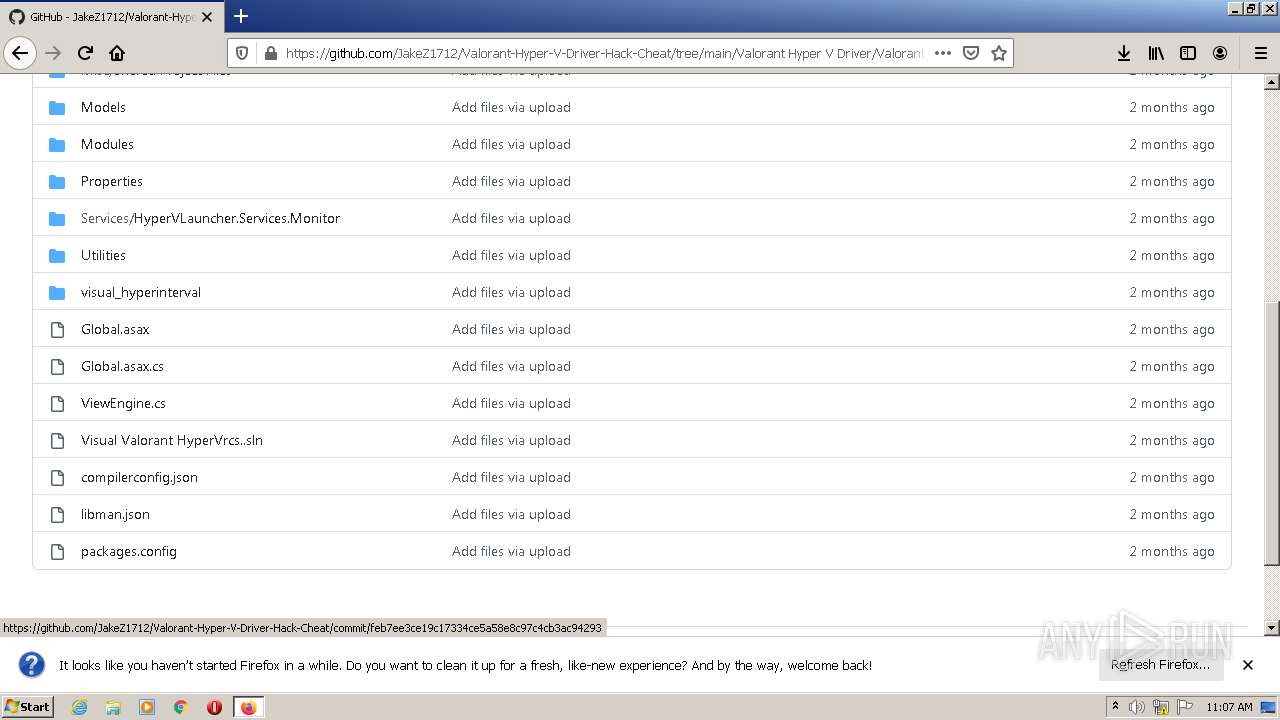Click the scrollbar down arrow

(x=1272, y=628)
